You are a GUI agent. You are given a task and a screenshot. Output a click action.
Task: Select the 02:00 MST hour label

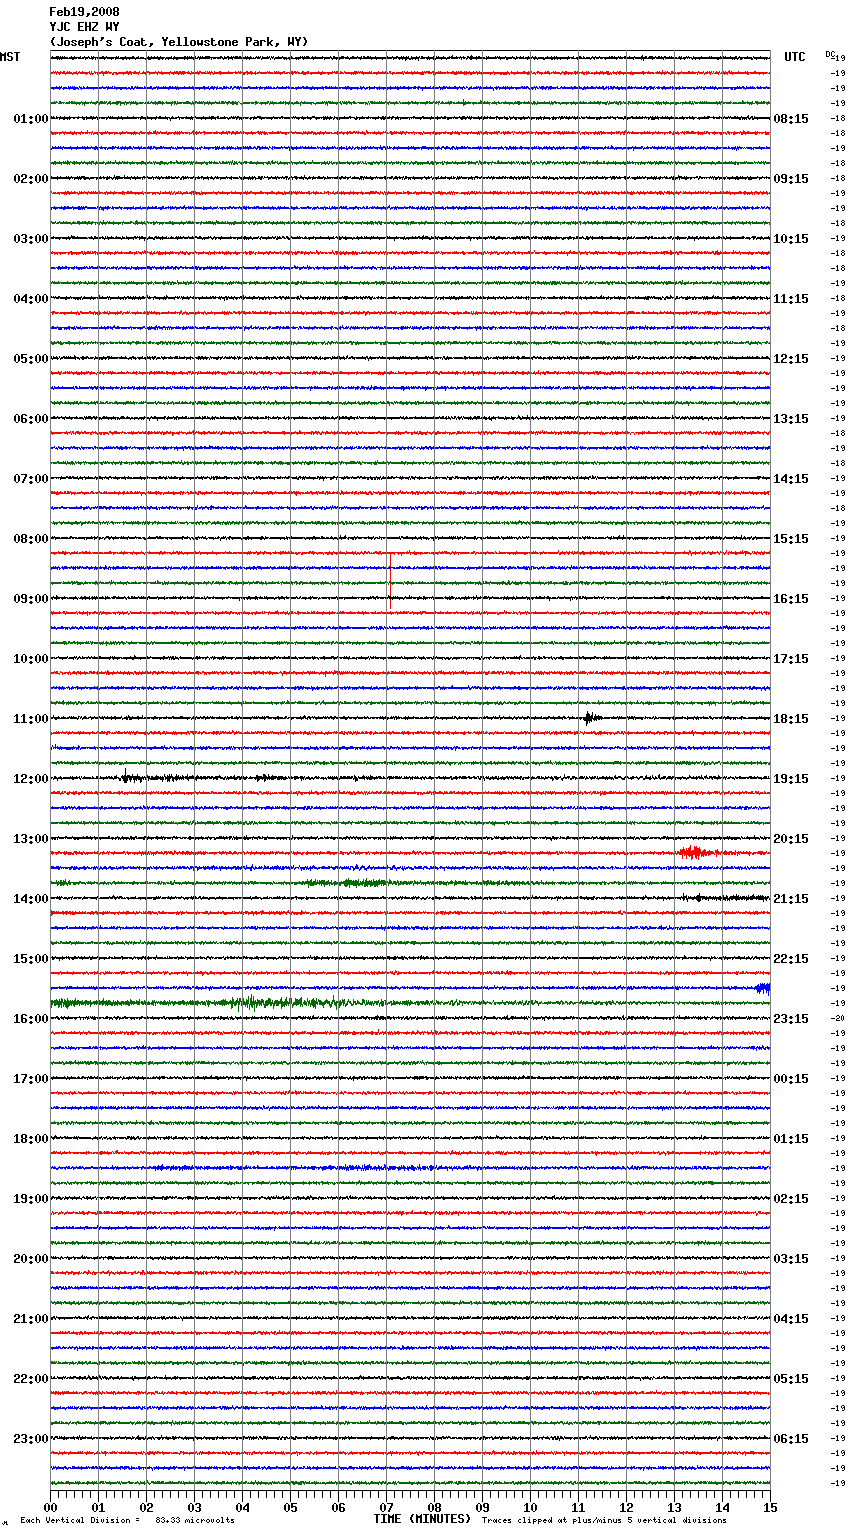click(31, 179)
